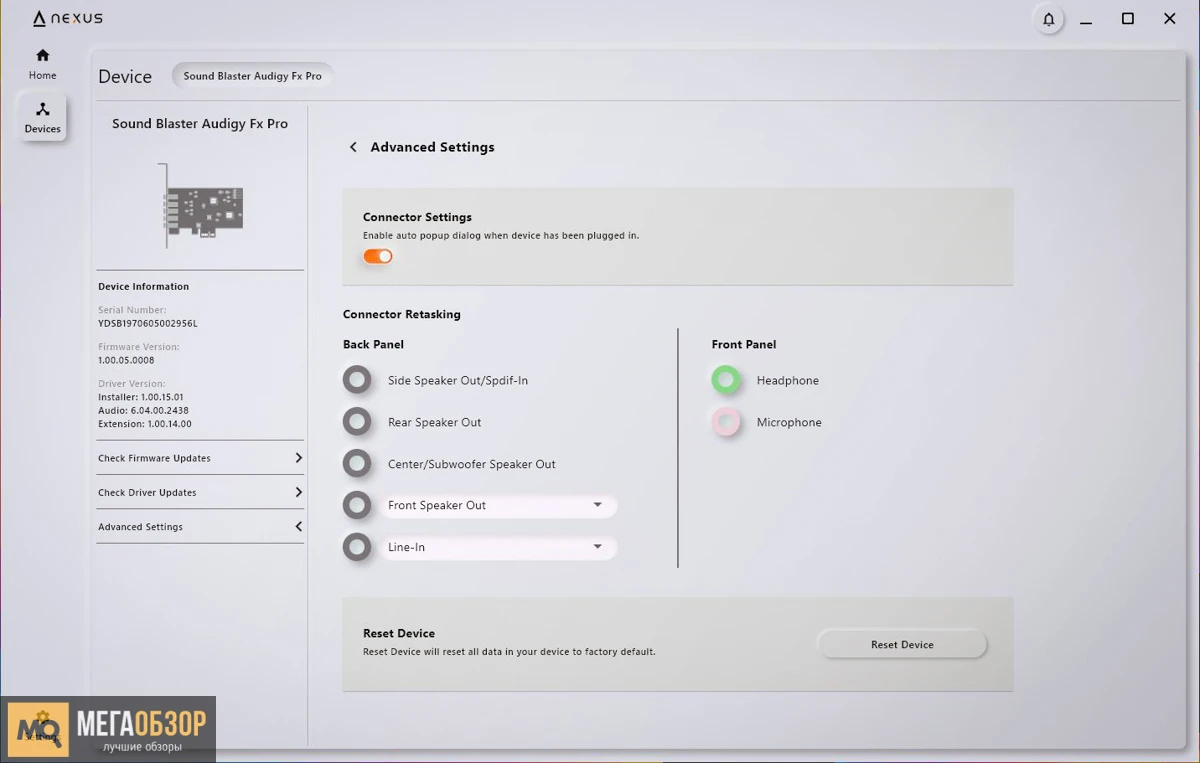
Task: Click the firmware version 1.00.05.0008
Action: point(126,360)
